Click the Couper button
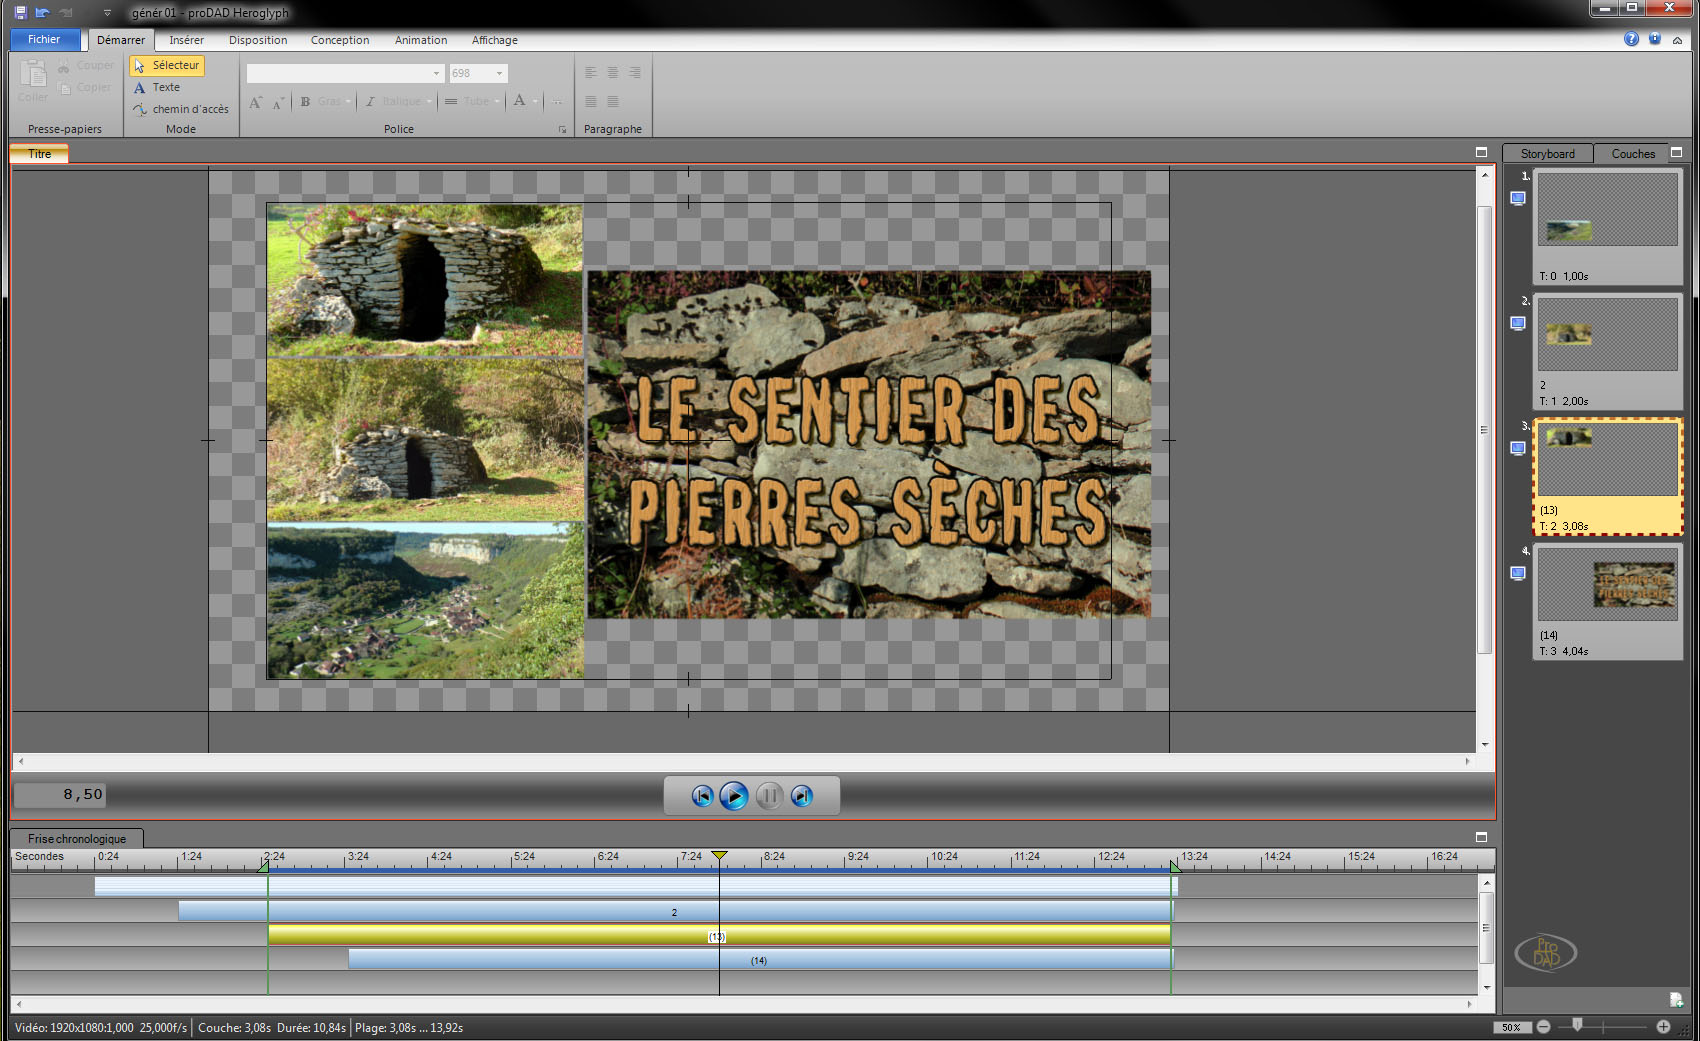This screenshot has height=1041, width=1700. (87, 65)
